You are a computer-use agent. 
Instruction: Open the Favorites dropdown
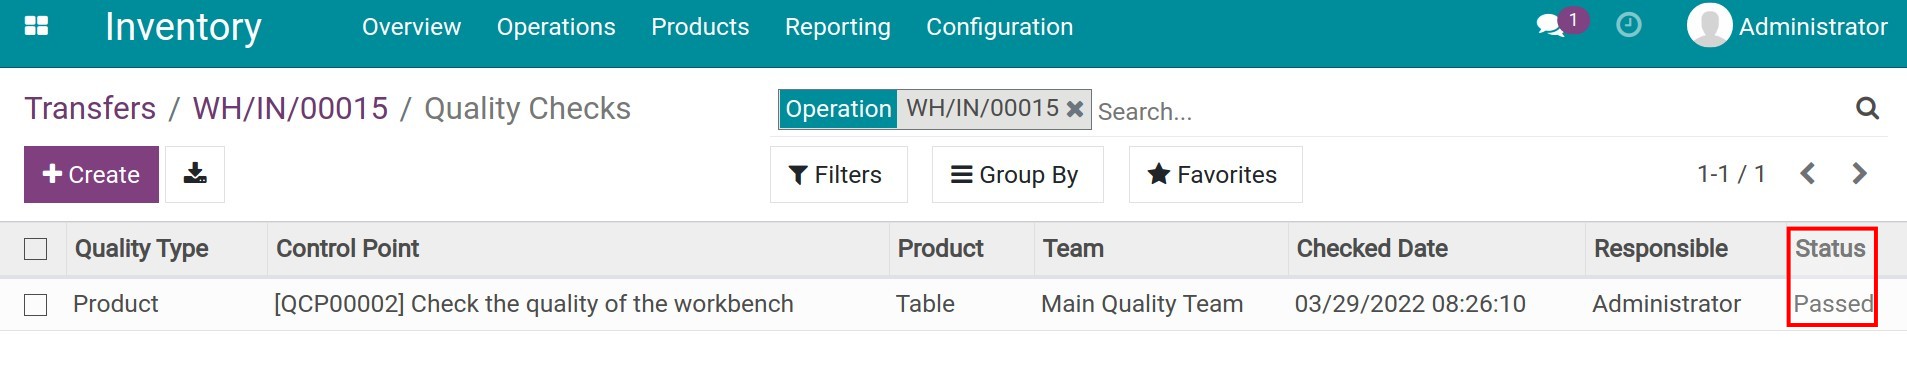(x=1215, y=175)
